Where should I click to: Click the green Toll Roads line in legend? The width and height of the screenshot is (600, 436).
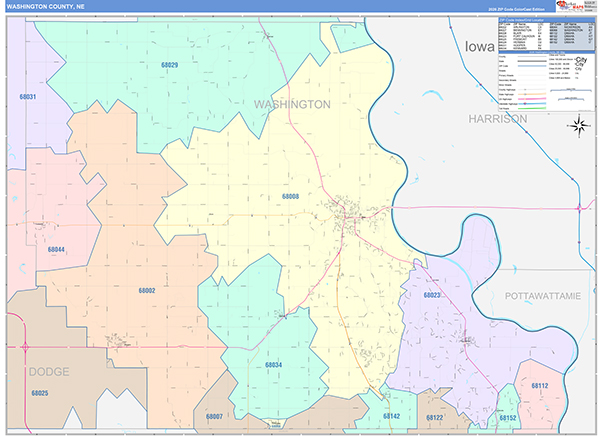pyautogui.click(x=532, y=108)
